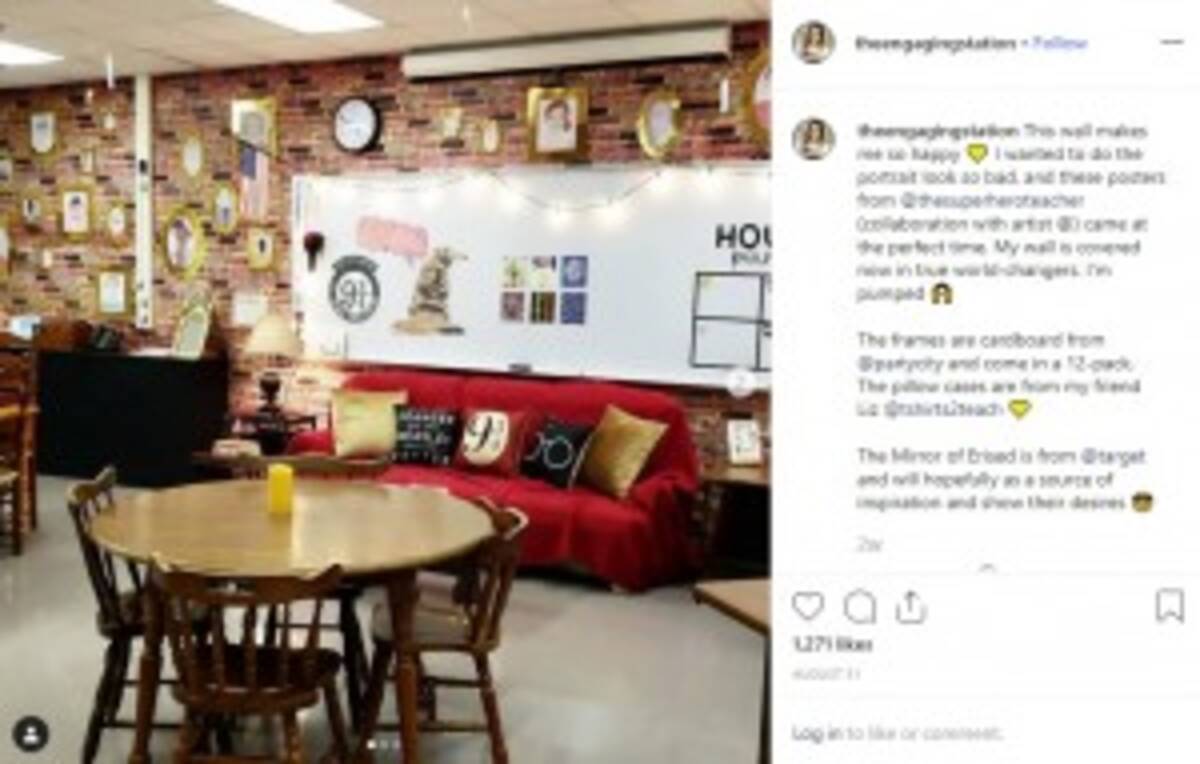Select the carousel page indicator dots
Image resolution: width=1200 pixels, height=764 pixels.
[x=385, y=744]
